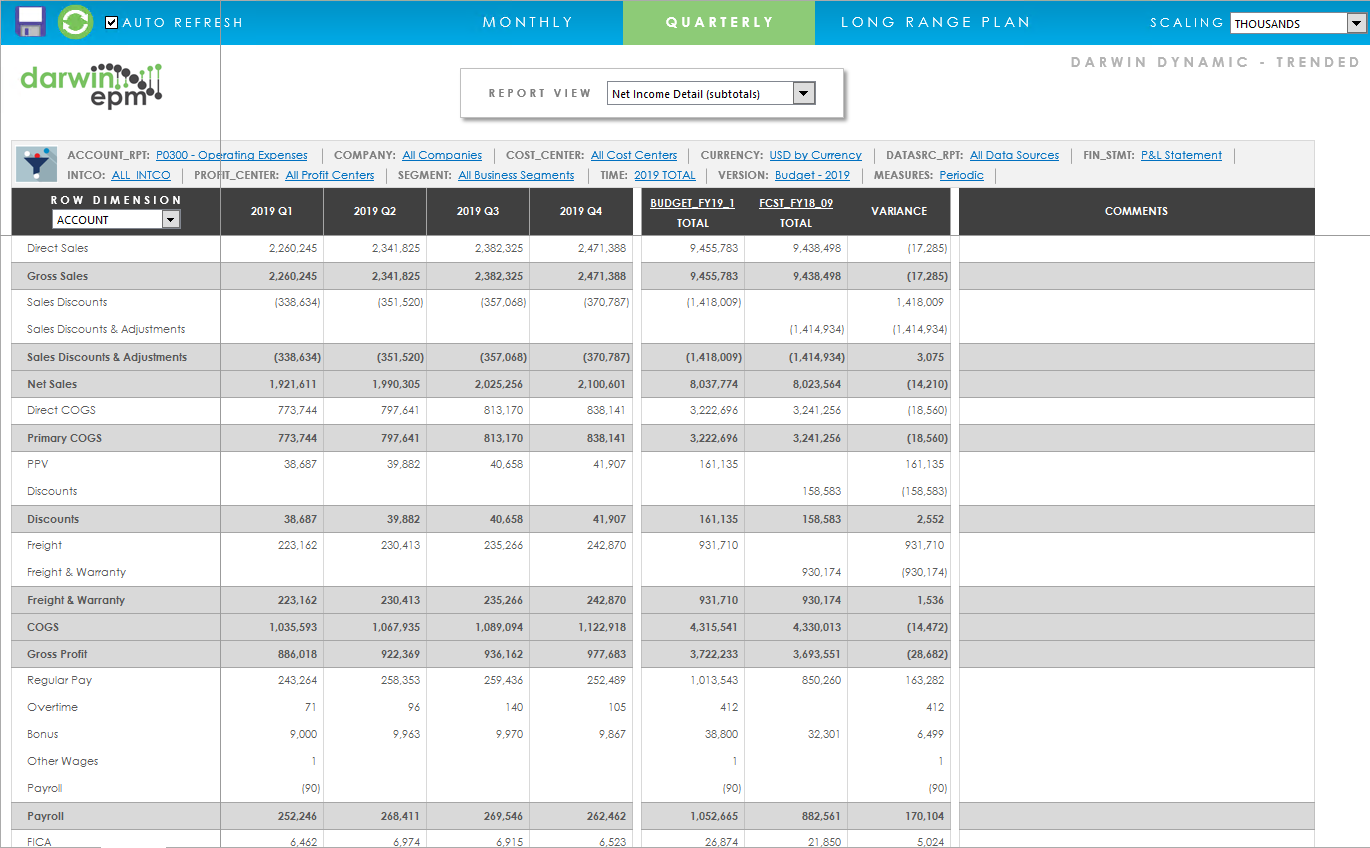Toggle the Auto Refresh checkbox
The width and height of the screenshot is (1370, 848).
tap(111, 22)
